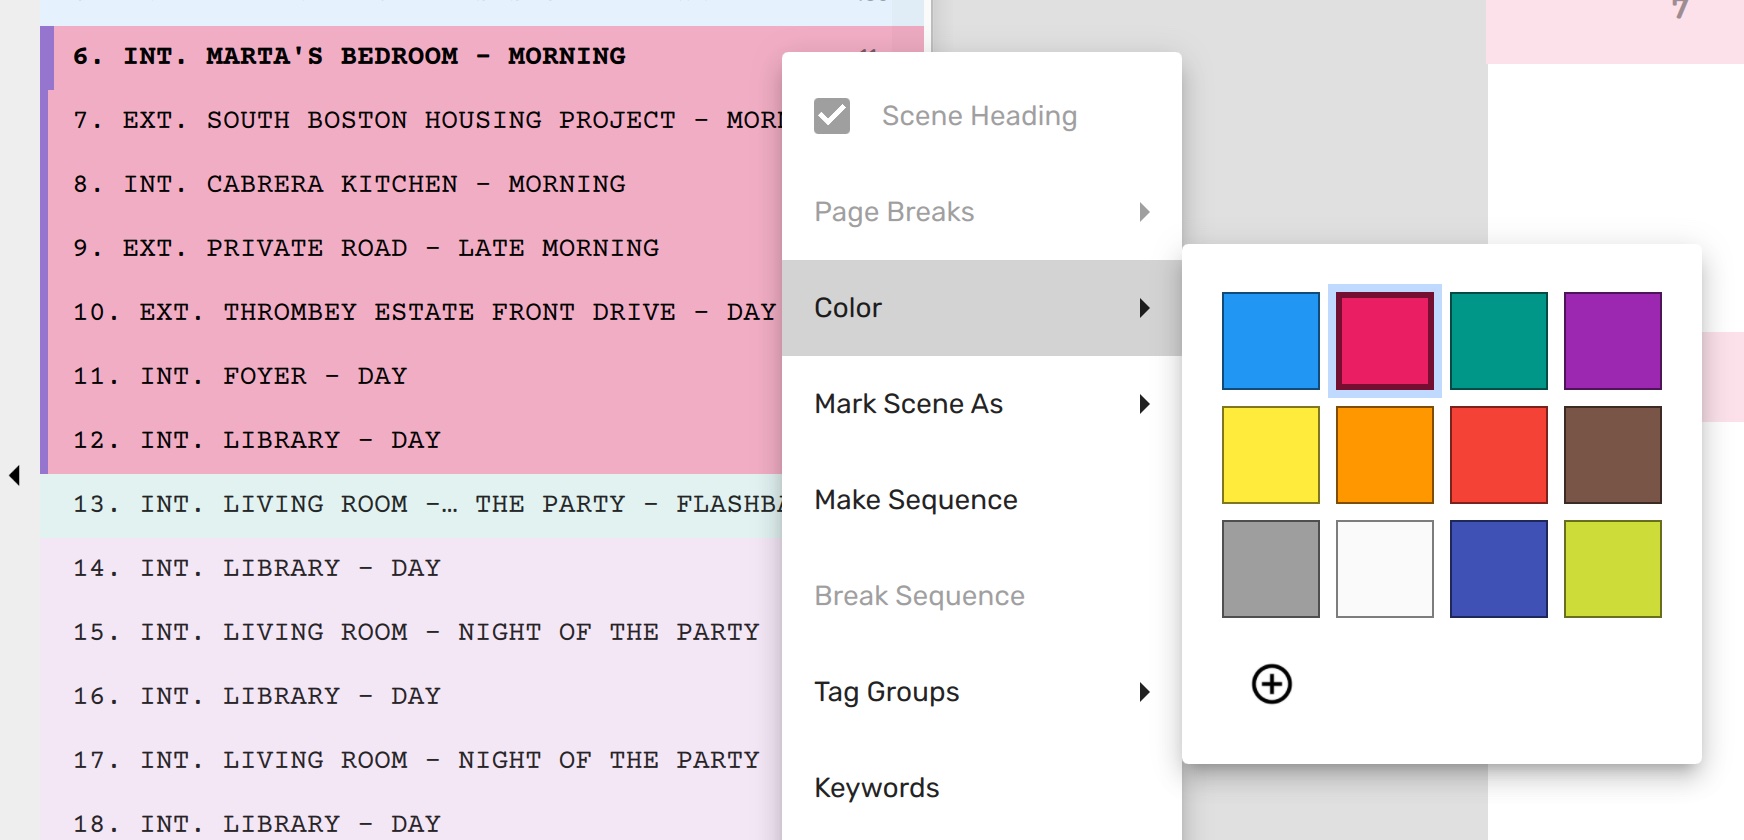1744x840 pixels.
Task: Expand the Page Breaks submenu arrow
Action: coord(1144,212)
